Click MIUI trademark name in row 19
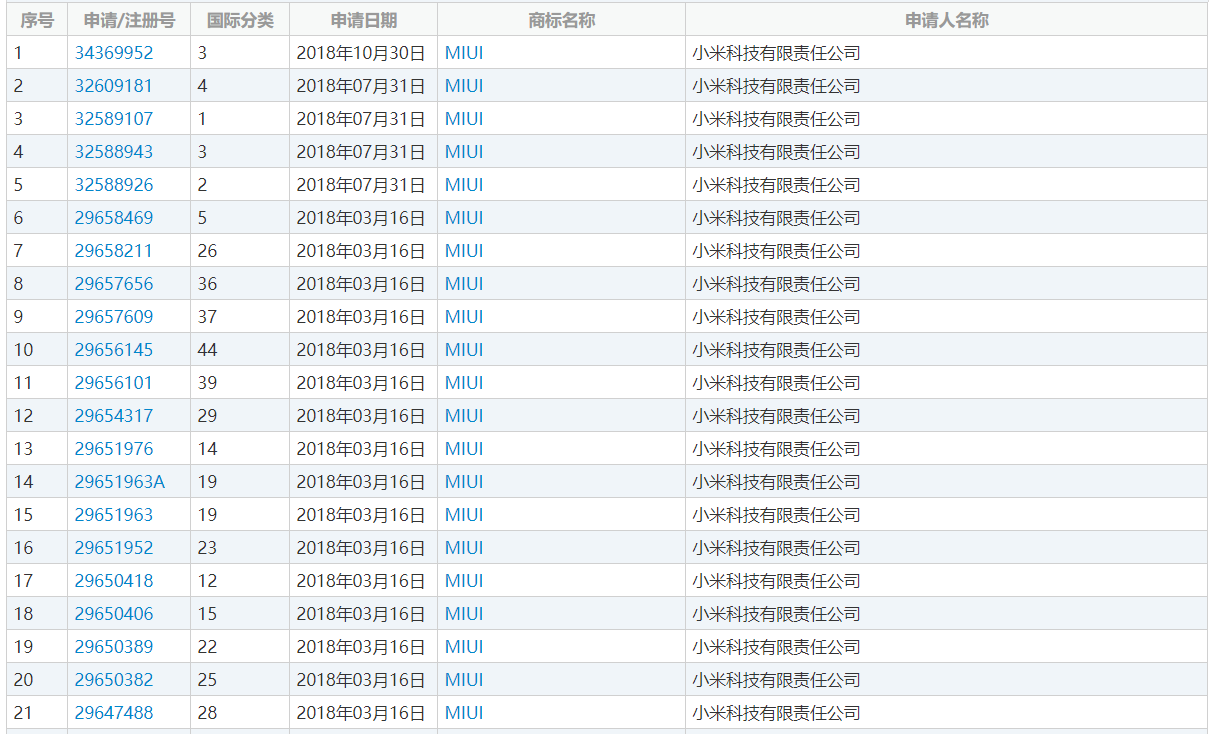This screenshot has height=734, width=1213. coord(464,647)
